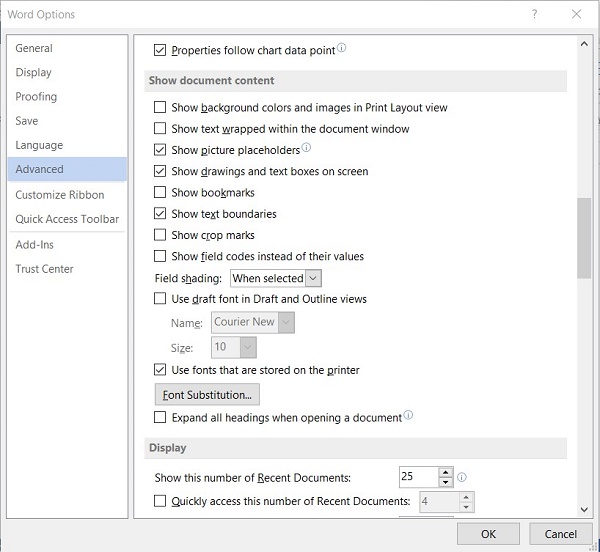Switch to the Add-Ins category
This screenshot has width=600, height=552.
[67, 244]
